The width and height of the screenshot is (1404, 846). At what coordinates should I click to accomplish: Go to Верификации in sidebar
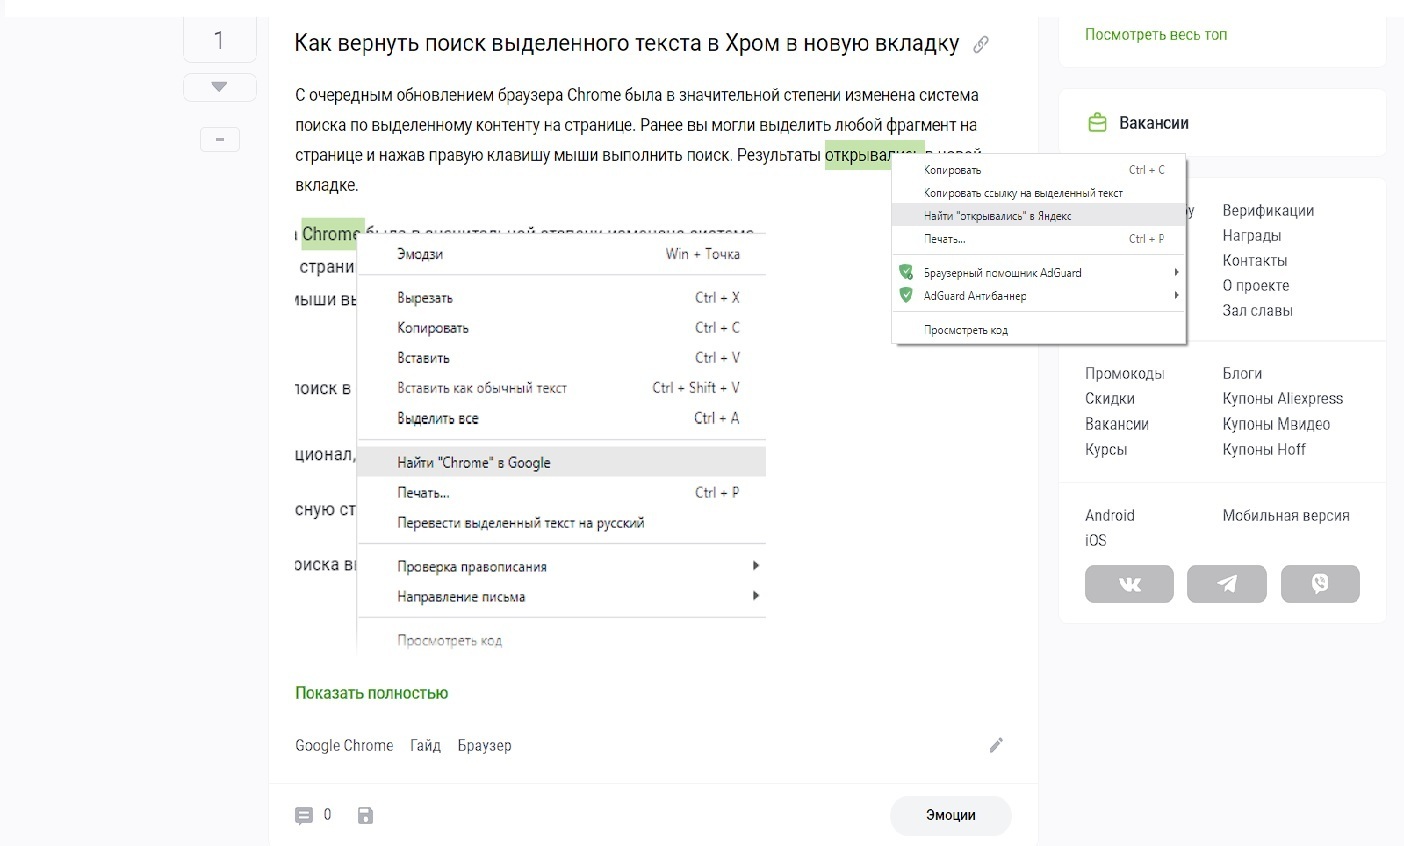1268,211
